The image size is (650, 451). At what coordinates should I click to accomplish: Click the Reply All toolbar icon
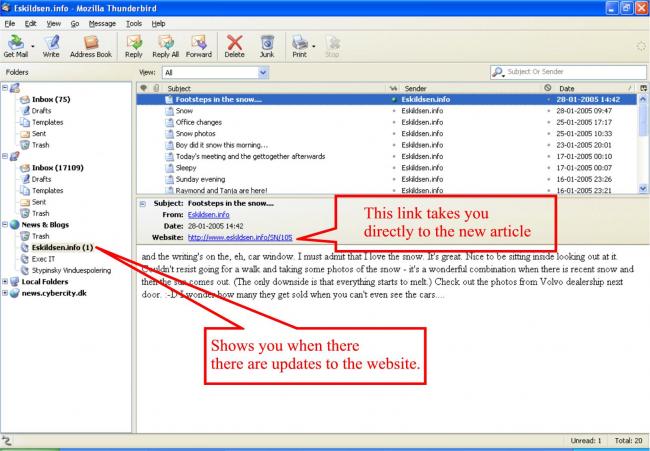[x=165, y=46]
